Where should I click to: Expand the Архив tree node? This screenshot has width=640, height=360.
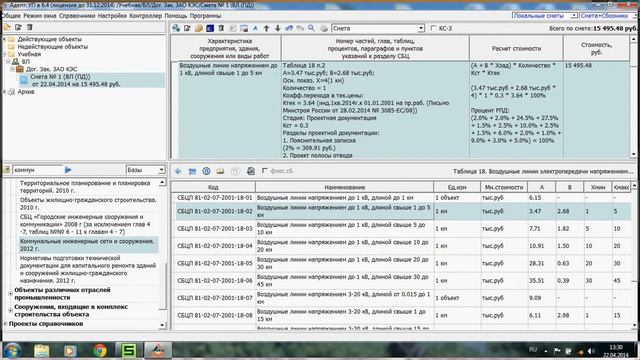(4, 92)
